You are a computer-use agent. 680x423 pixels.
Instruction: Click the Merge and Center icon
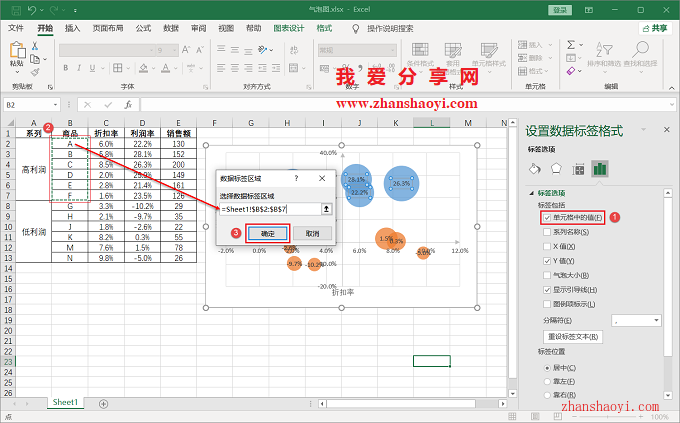pyautogui.click(x=294, y=68)
